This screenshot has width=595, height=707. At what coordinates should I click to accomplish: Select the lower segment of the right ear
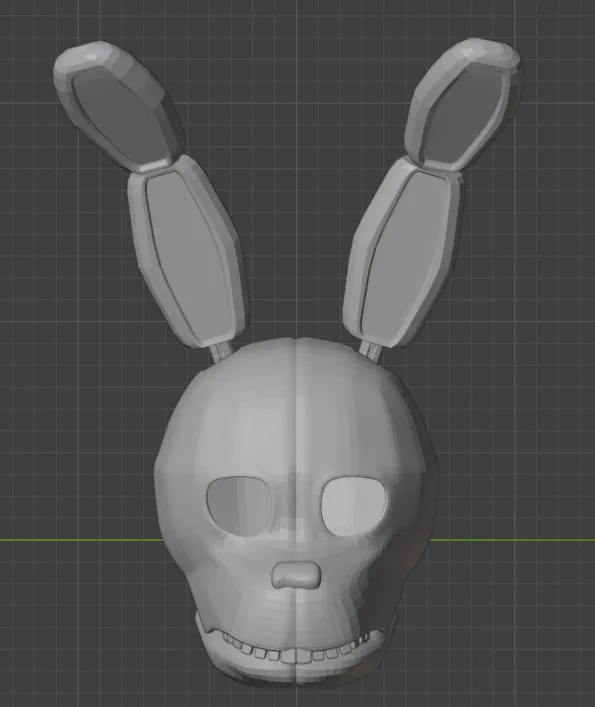click(401, 252)
